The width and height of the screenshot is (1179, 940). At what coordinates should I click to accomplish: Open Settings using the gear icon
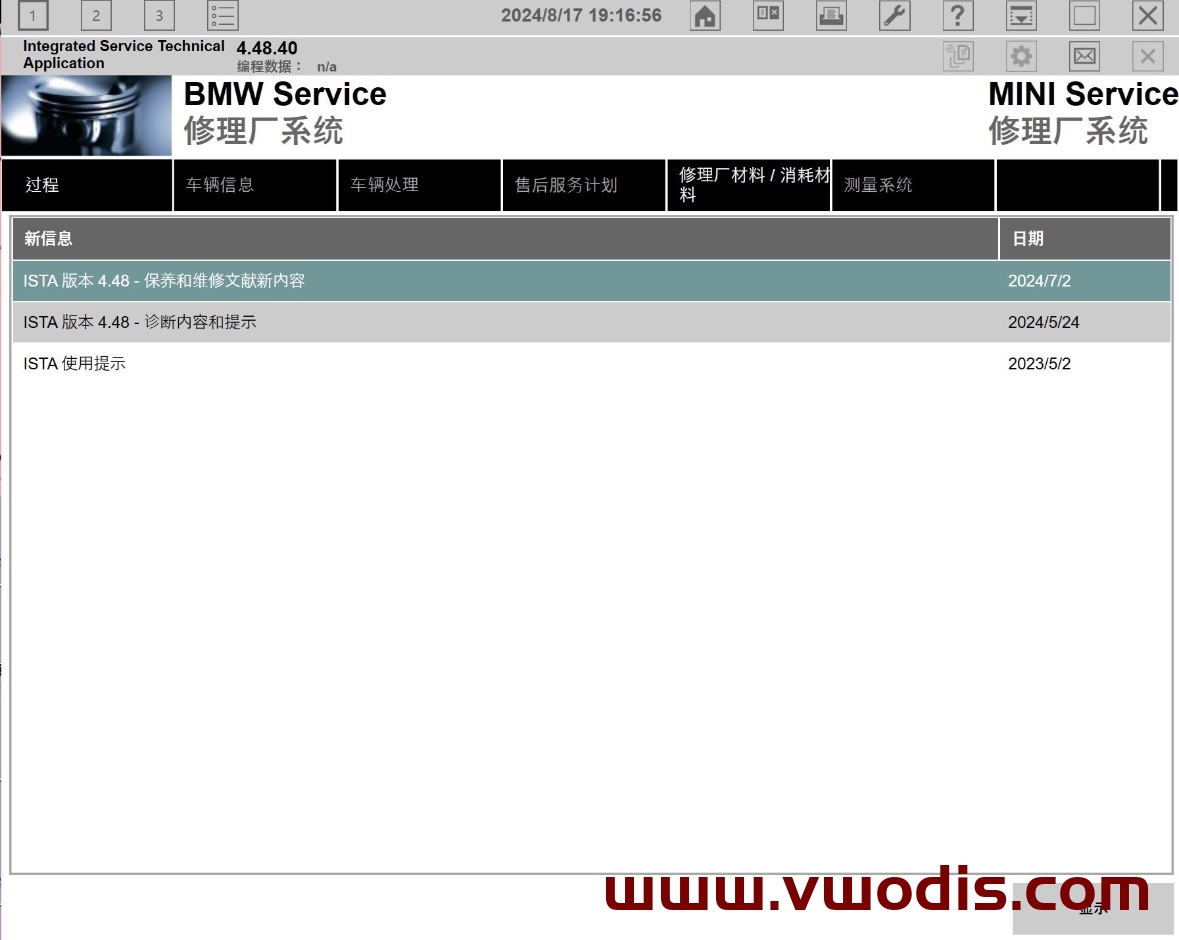[x=1021, y=56]
